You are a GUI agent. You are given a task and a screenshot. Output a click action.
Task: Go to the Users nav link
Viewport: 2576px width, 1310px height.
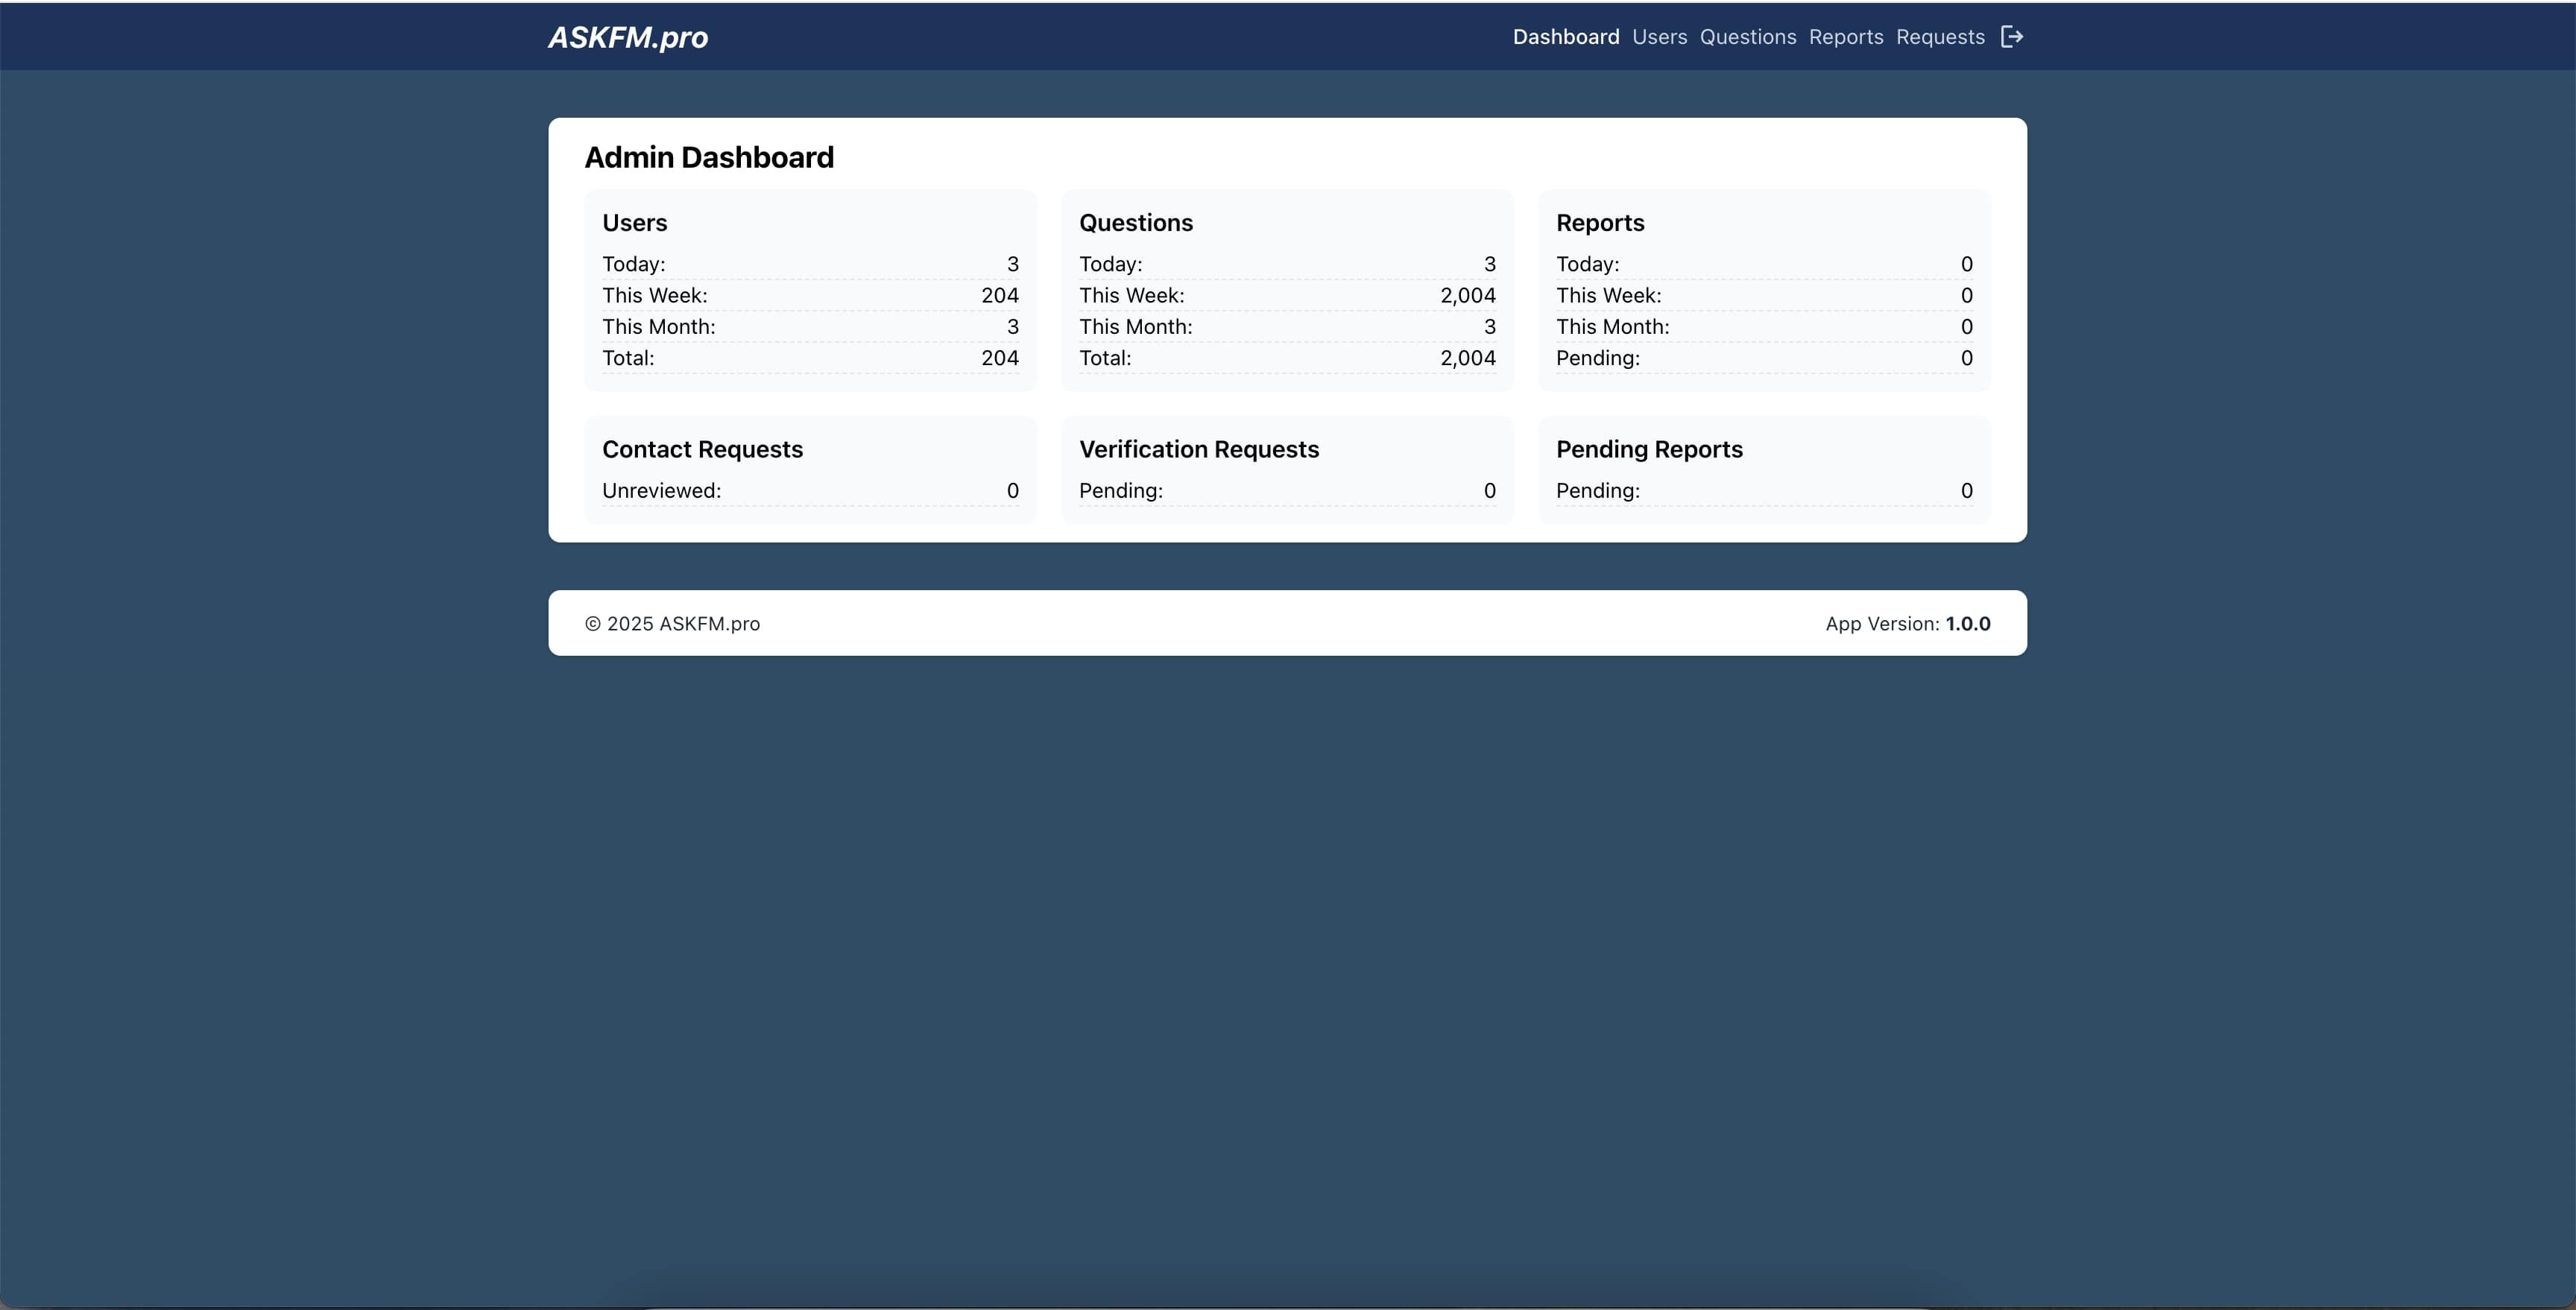click(1659, 37)
